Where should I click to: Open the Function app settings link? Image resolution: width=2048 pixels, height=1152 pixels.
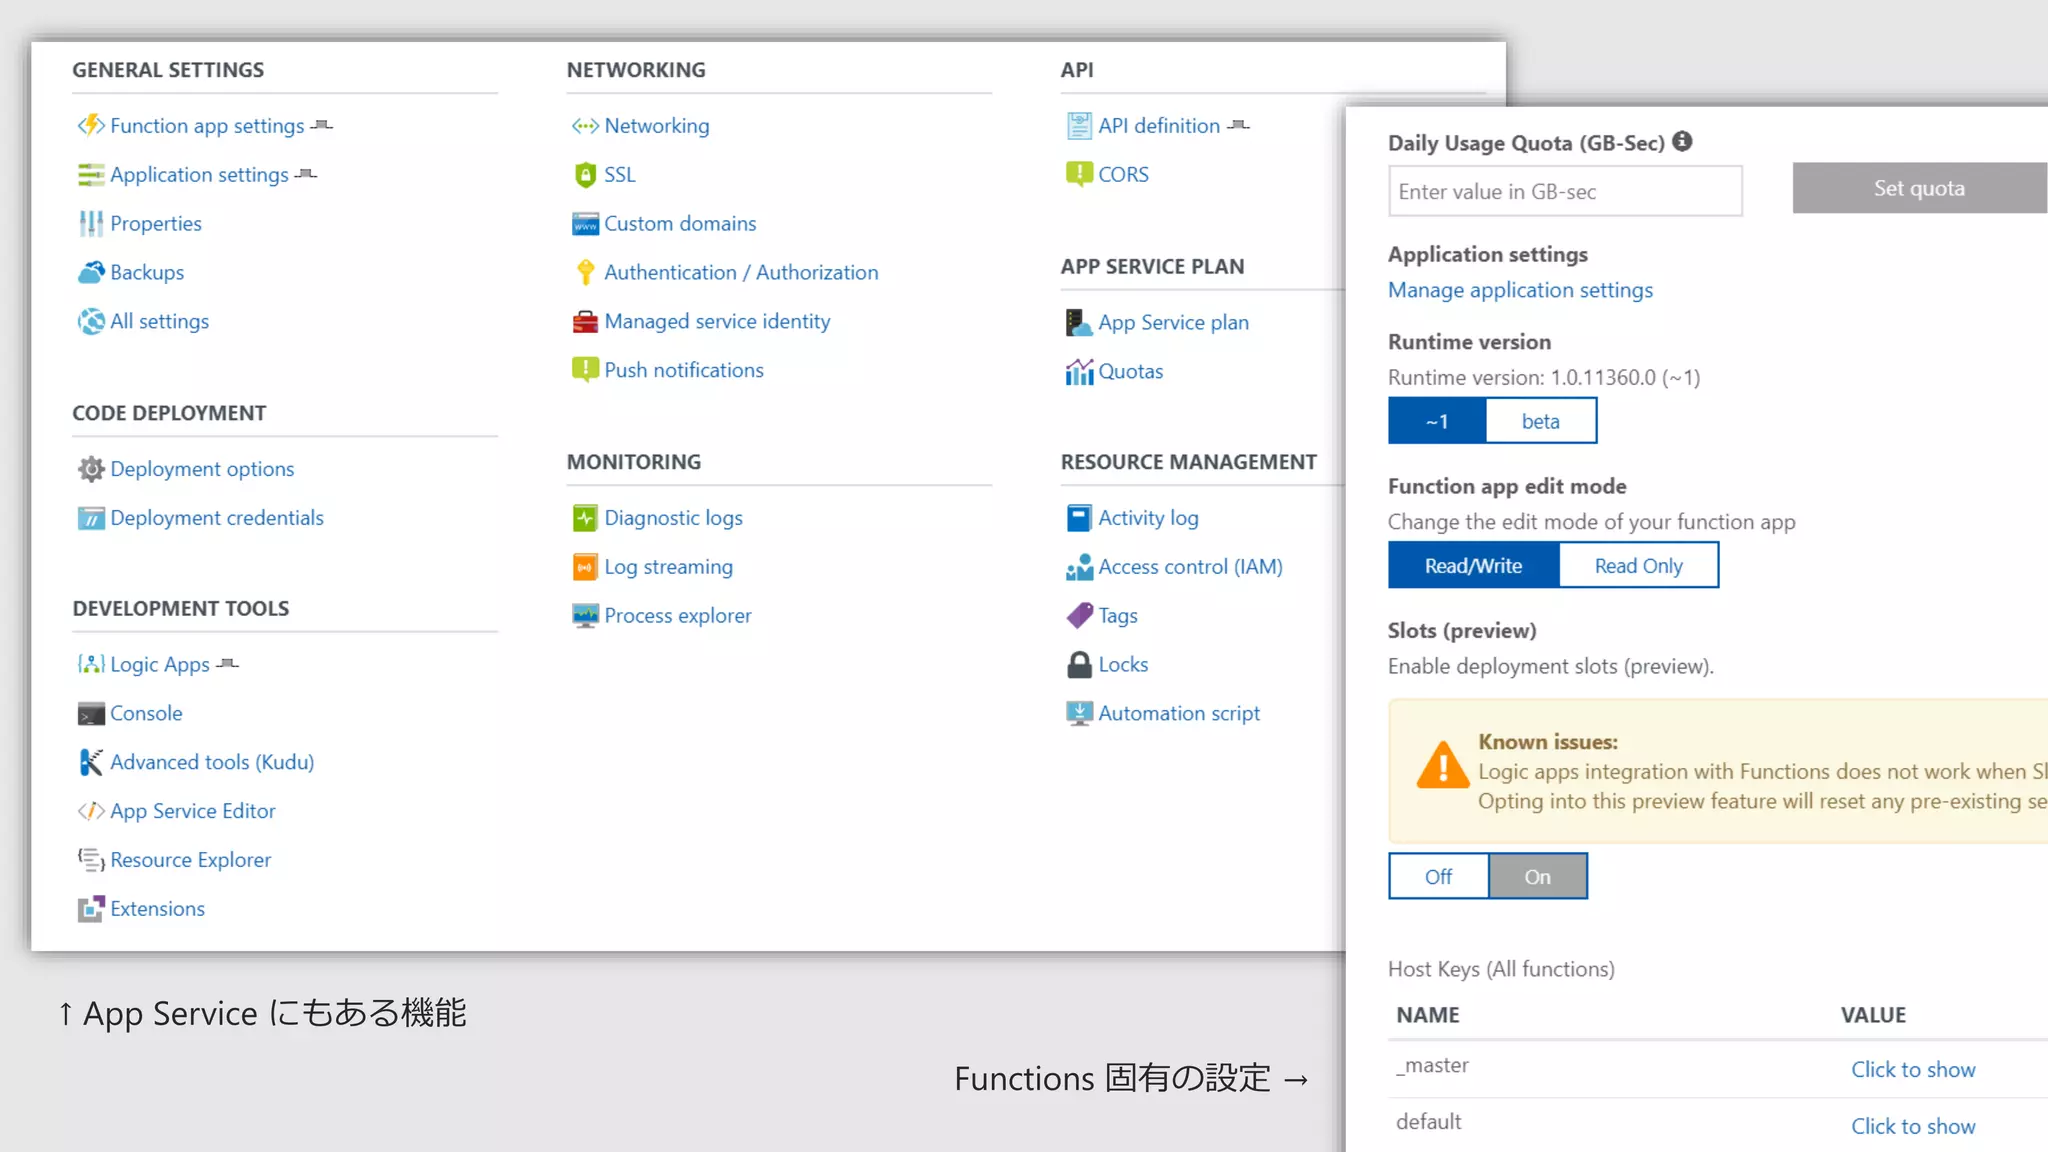coord(207,125)
